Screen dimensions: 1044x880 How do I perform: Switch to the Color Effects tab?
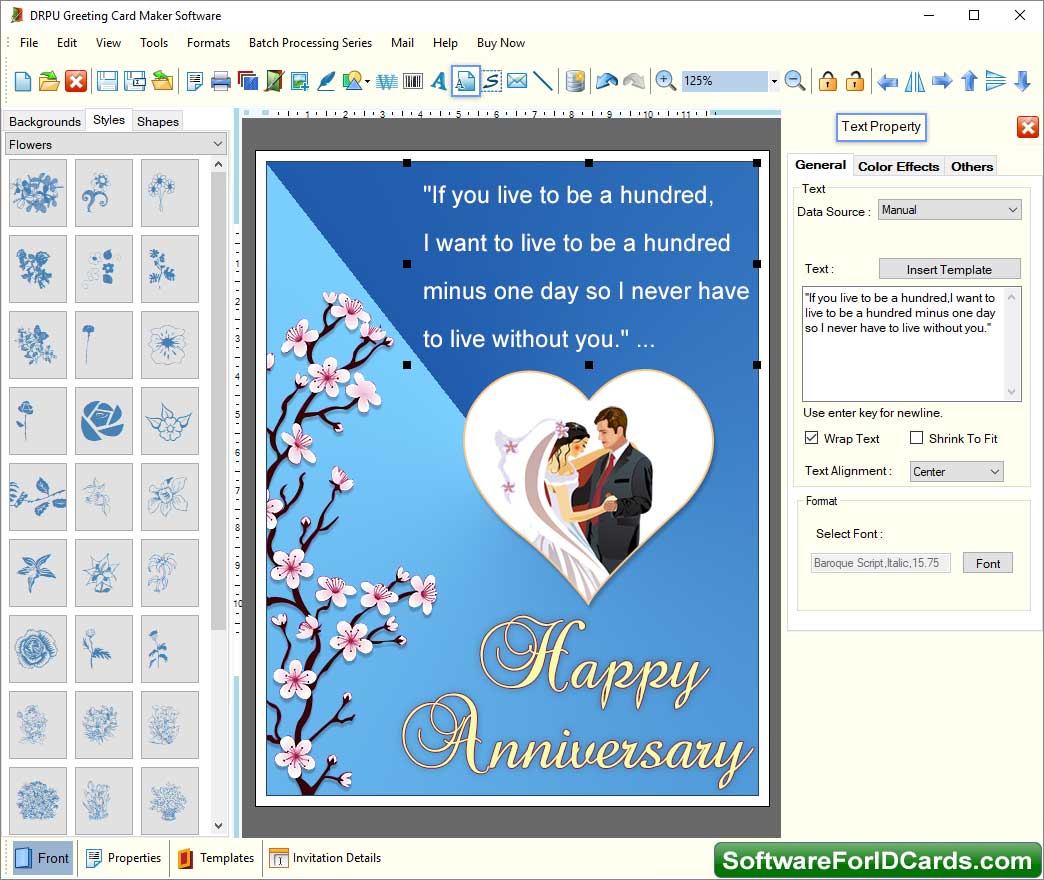[x=898, y=166]
